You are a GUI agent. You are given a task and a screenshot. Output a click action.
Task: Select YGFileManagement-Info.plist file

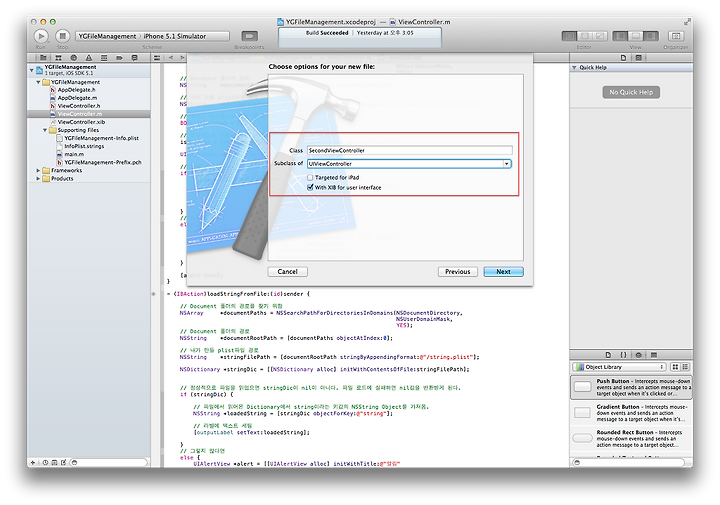click(x=101, y=138)
